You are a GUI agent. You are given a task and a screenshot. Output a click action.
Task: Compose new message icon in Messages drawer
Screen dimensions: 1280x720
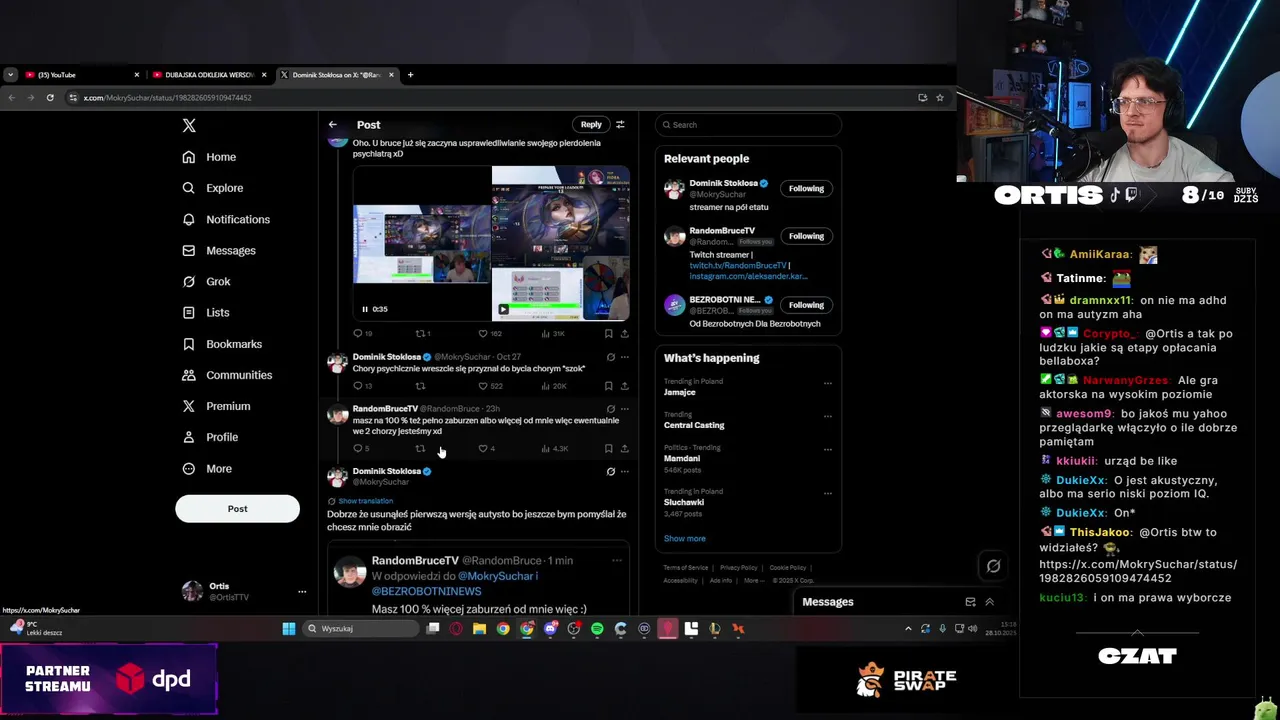pyautogui.click(x=970, y=602)
